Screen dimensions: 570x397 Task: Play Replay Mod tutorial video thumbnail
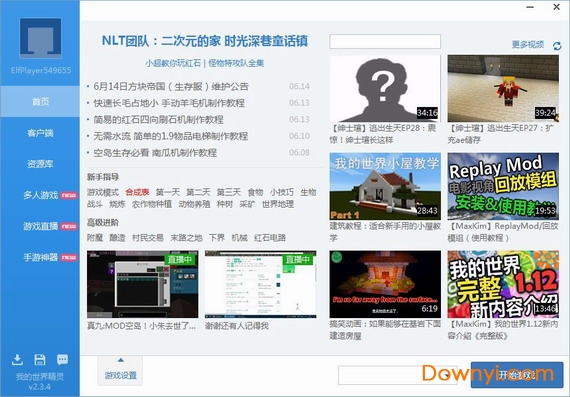click(x=503, y=186)
